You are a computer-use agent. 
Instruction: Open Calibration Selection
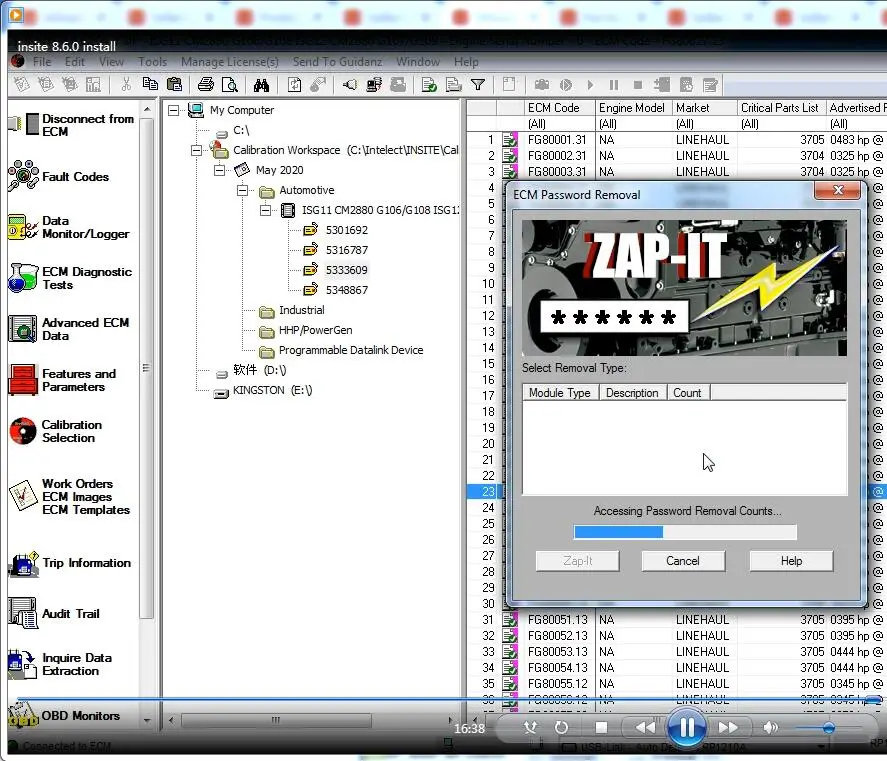tap(55, 431)
